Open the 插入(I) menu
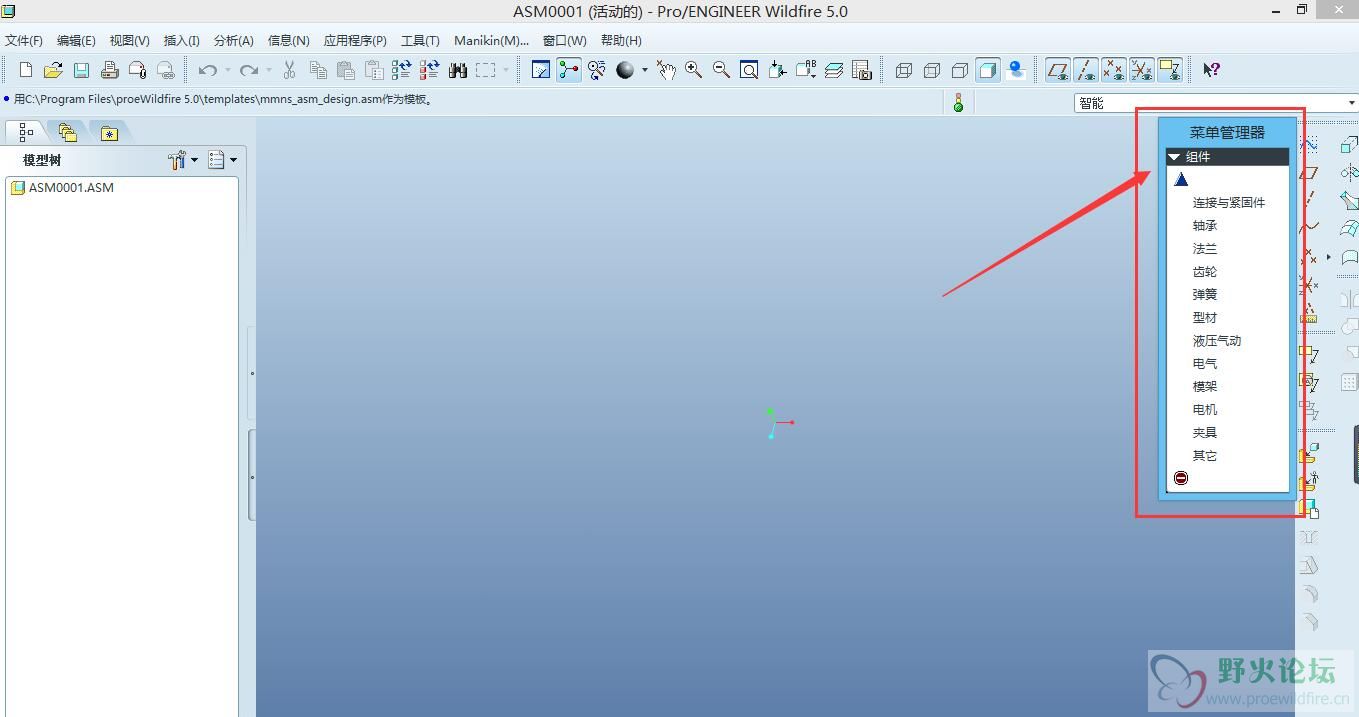The height and width of the screenshot is (717, 1359). [x=181, y=41]
